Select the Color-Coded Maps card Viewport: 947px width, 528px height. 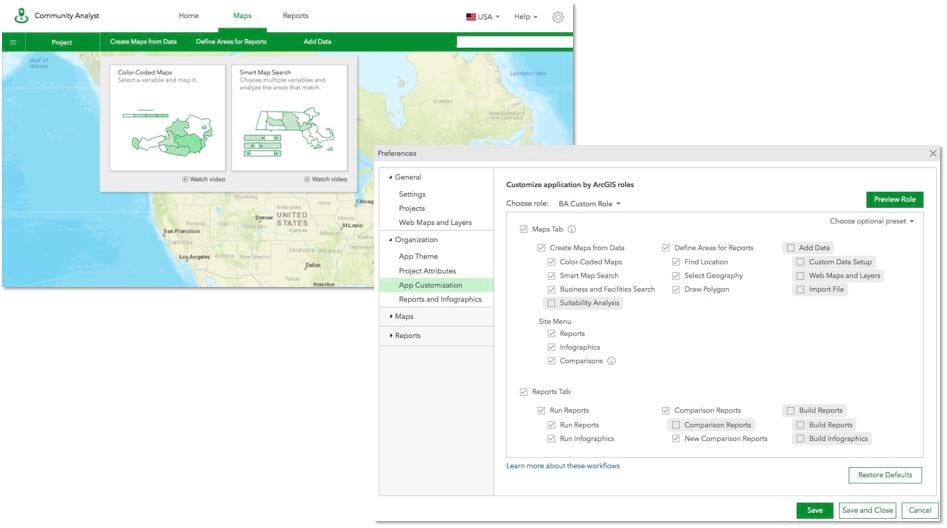coord(167,118)
